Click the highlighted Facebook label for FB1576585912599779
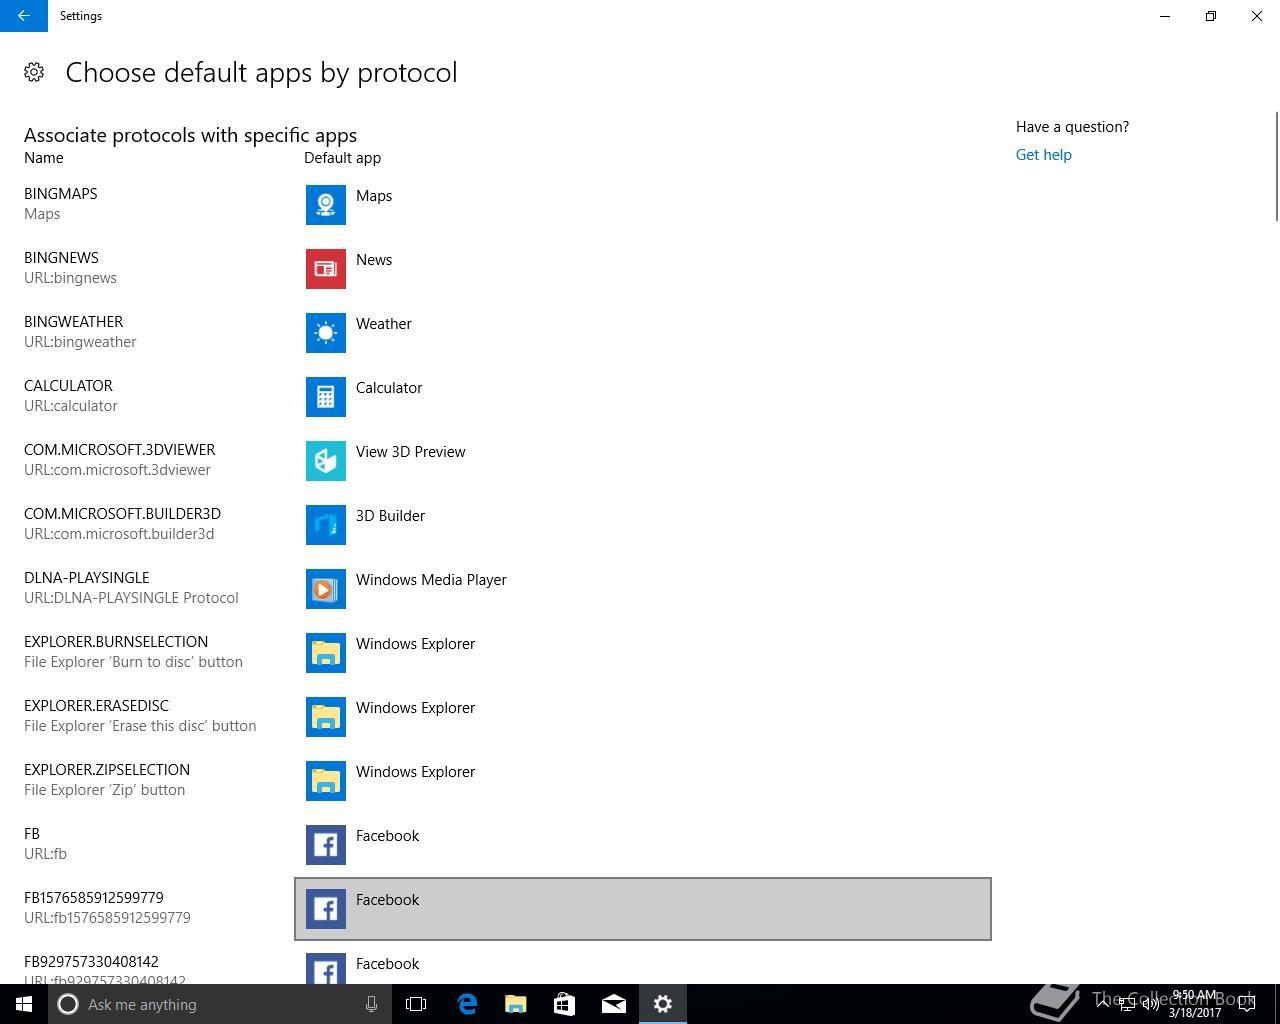The width and height of the screenshot is (1280, 1024). [387, 900]
